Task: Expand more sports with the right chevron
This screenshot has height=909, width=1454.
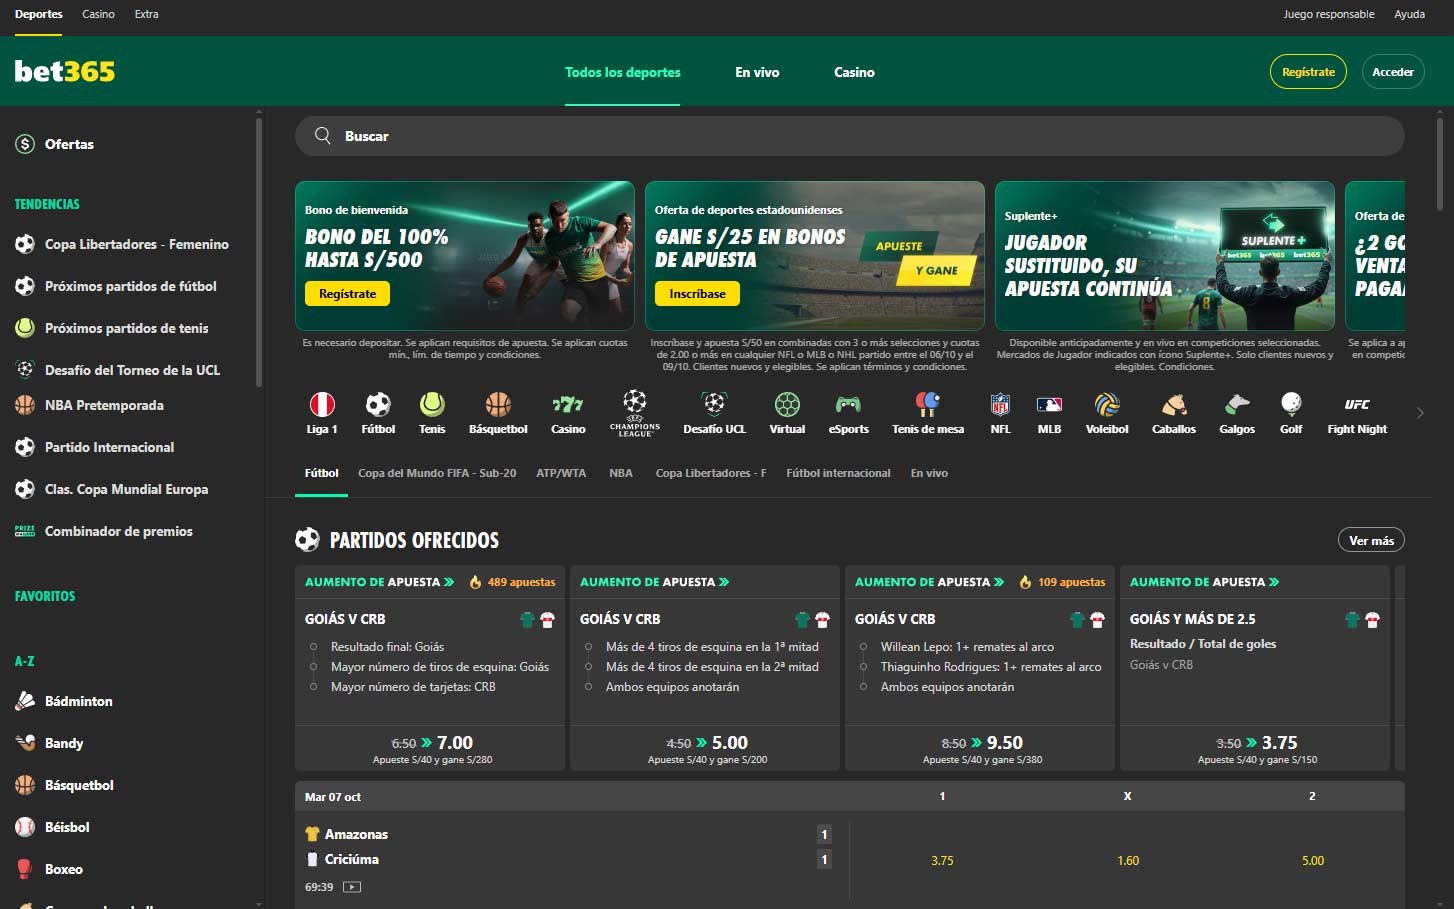Action: (1420, 411)
